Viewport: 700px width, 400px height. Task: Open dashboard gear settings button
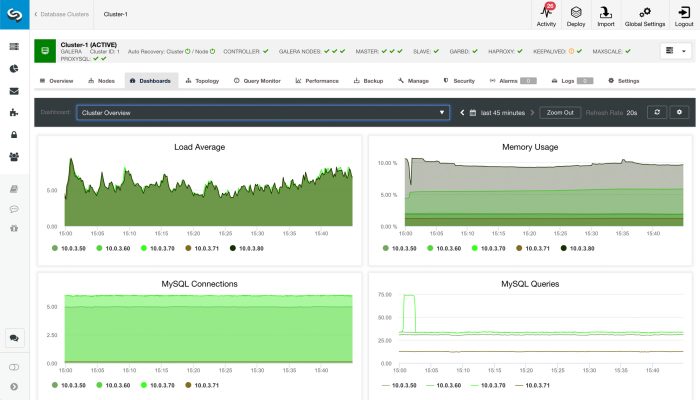tap(679, 113)
